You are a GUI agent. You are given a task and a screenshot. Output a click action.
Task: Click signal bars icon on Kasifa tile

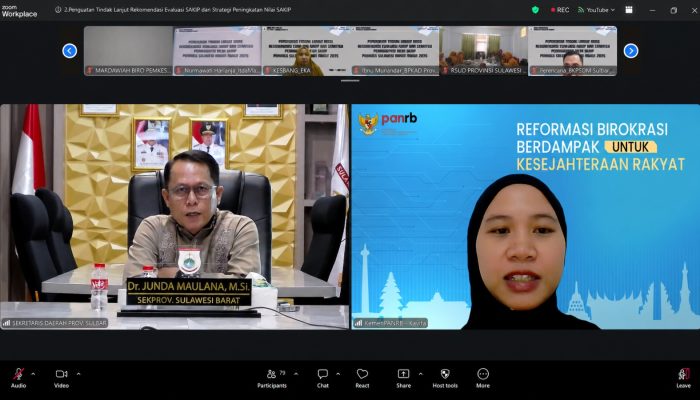[x=358, y=323]
